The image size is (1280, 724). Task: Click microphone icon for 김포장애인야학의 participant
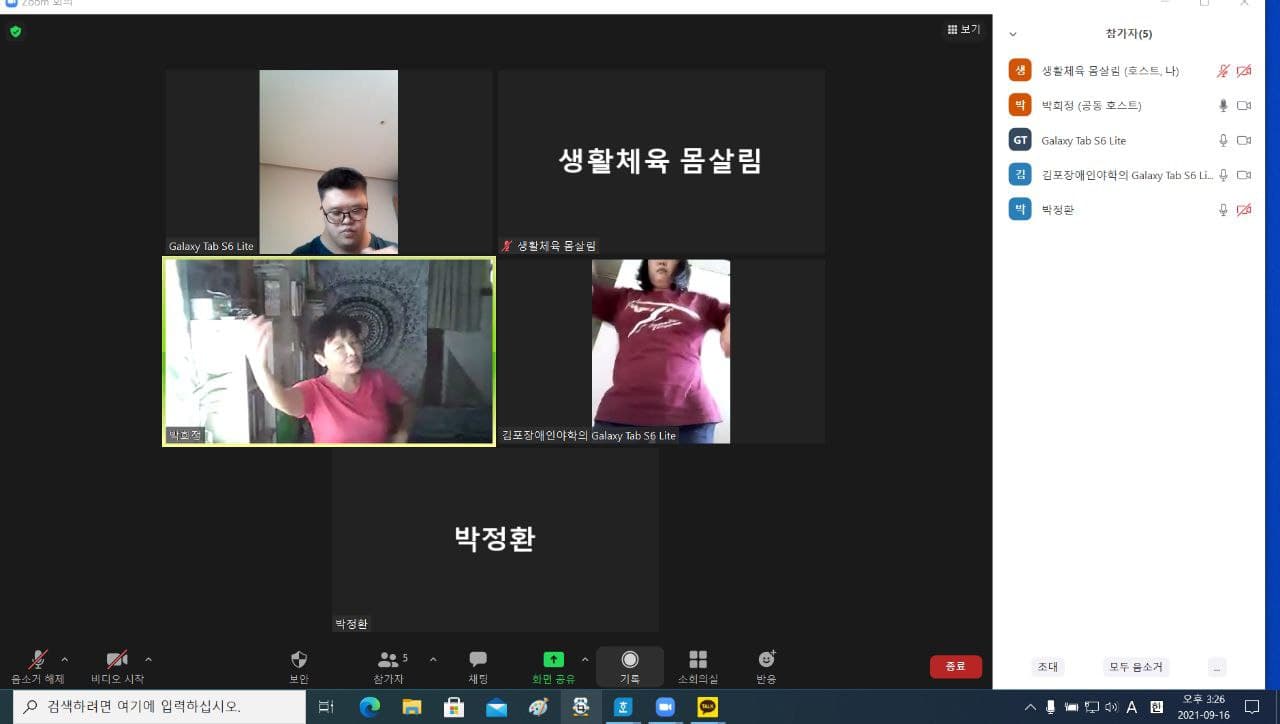click(x=1223, y=175)
